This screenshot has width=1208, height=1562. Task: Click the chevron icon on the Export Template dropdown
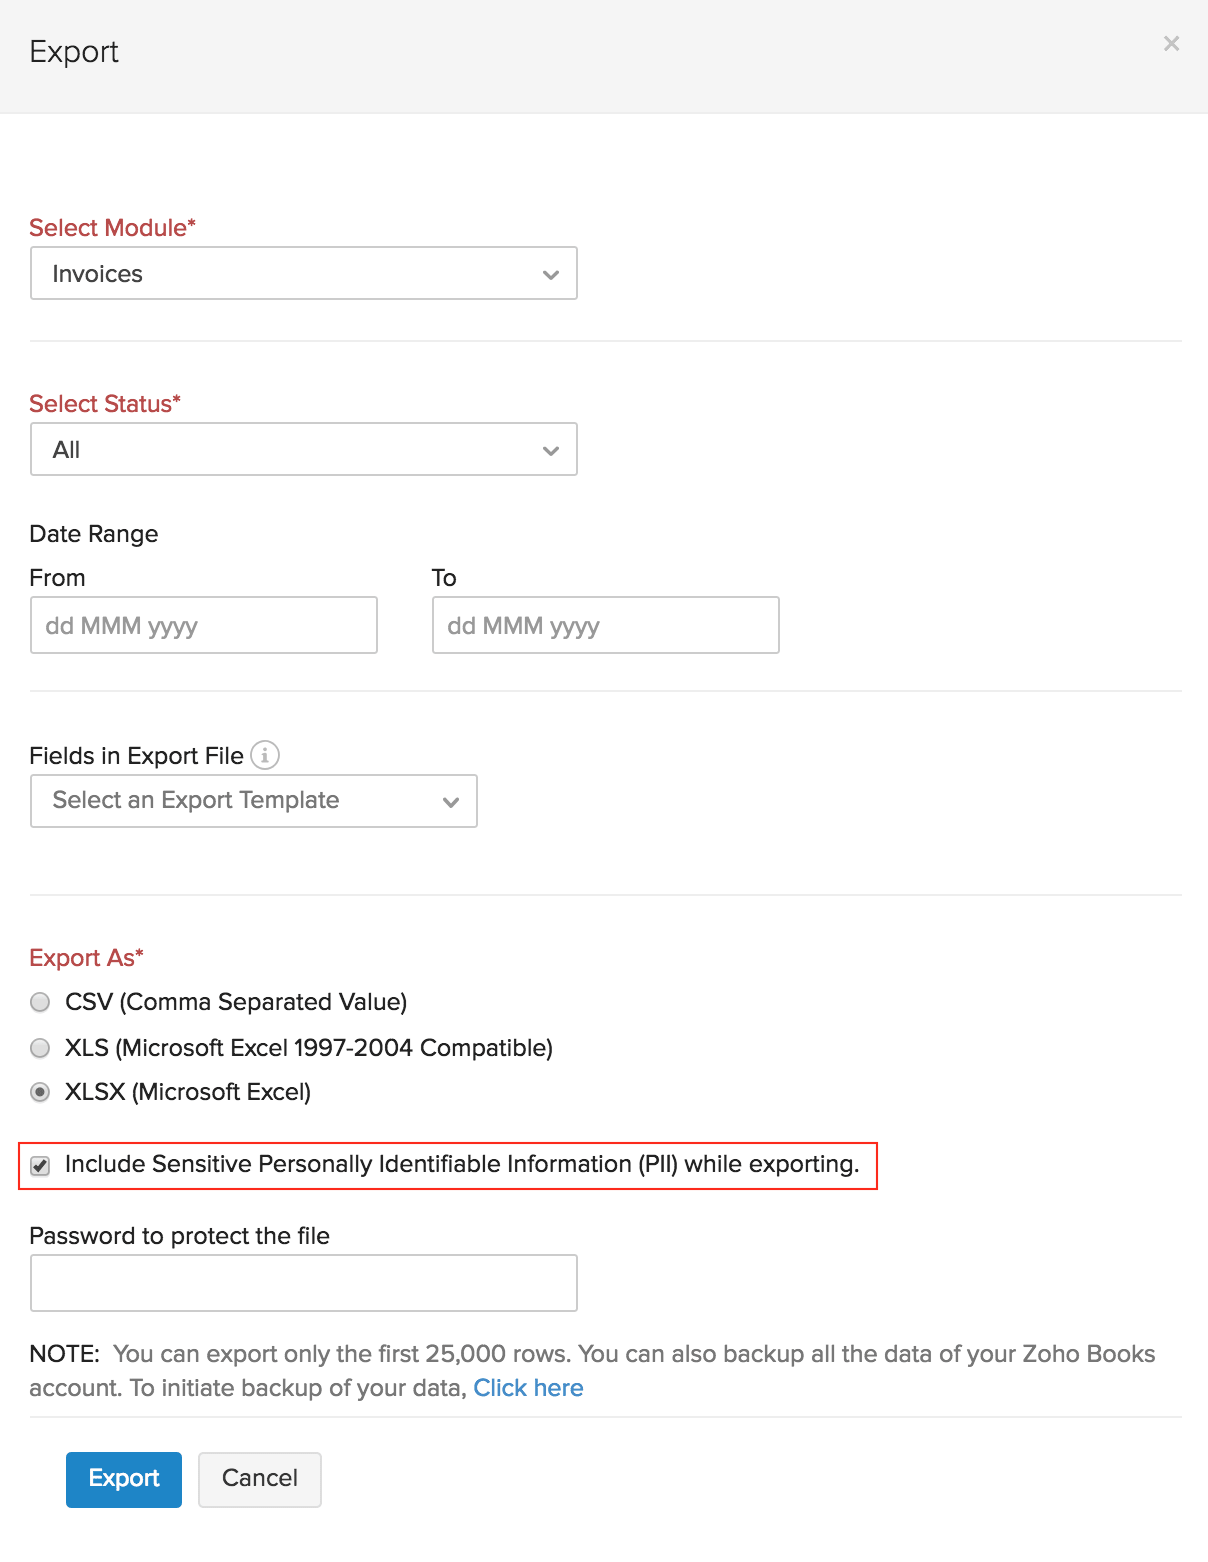[451, 800]
